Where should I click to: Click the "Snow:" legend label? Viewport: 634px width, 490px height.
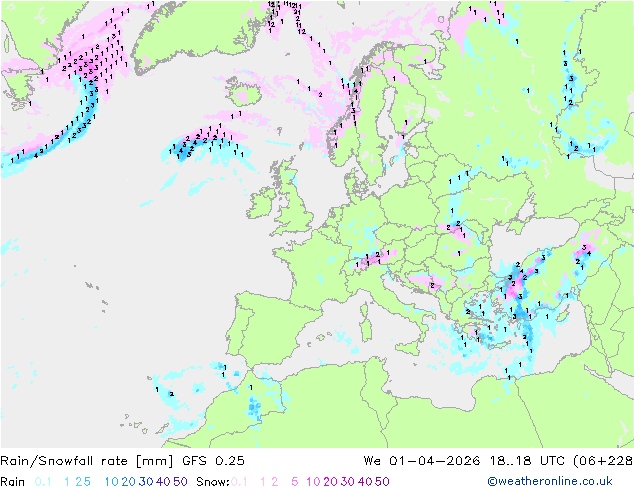pyautogui.click(x=213, y=482)
